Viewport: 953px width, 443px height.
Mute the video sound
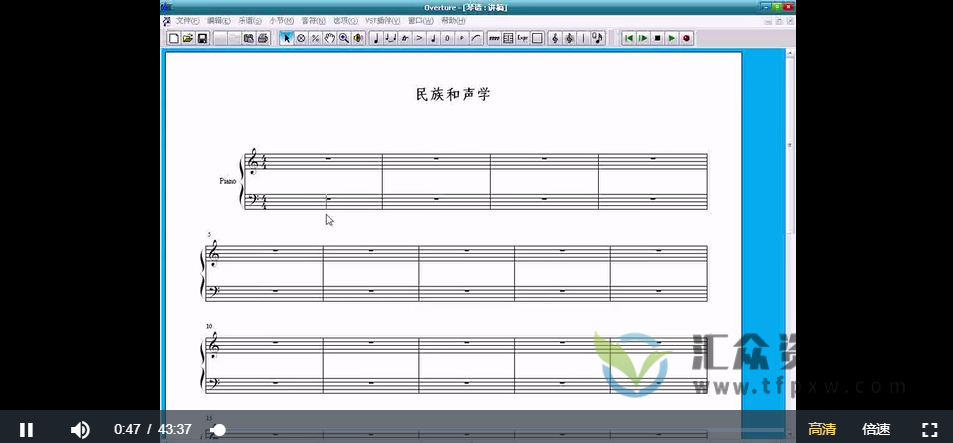click(x=80, y=429)
